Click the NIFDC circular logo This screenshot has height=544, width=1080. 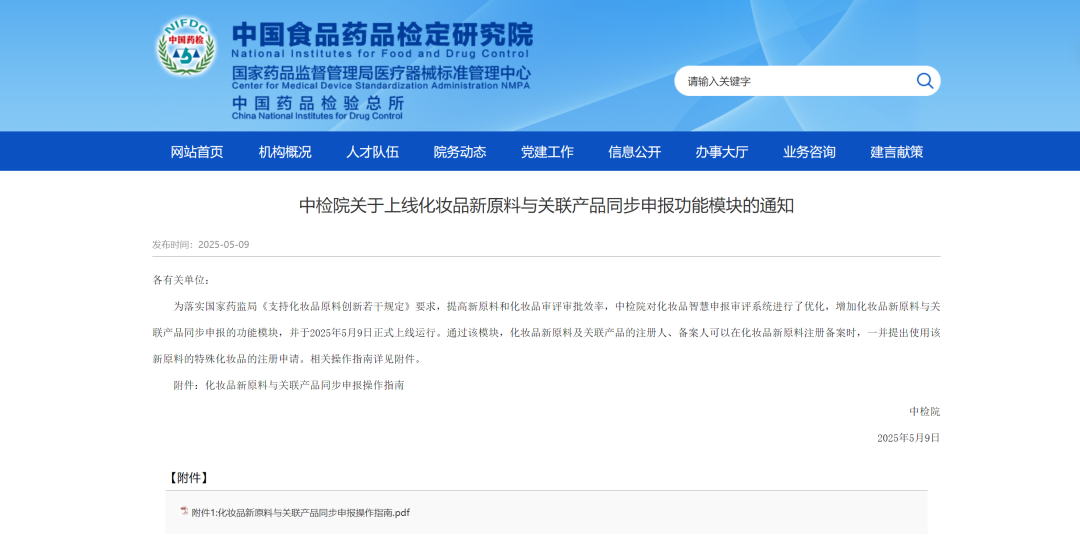click(185, 47)
